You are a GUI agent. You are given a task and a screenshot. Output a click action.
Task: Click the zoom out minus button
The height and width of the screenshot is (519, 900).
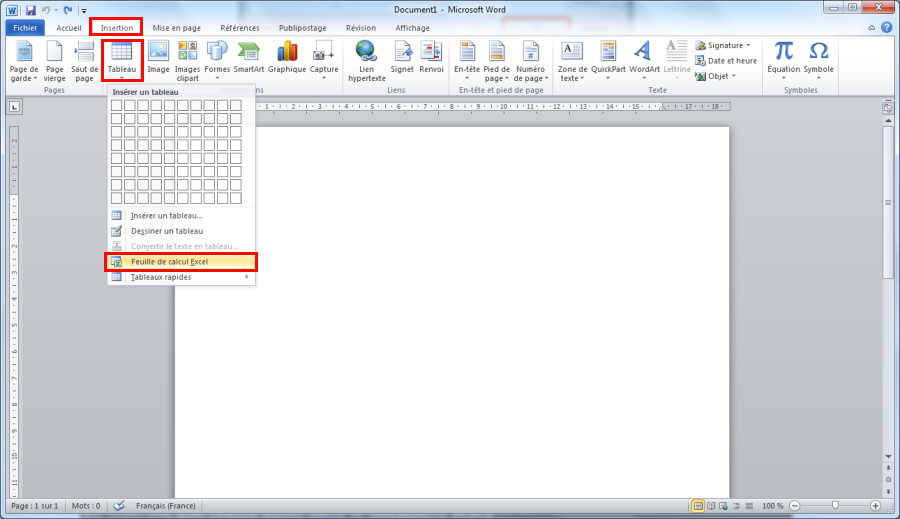click(795, 506)
